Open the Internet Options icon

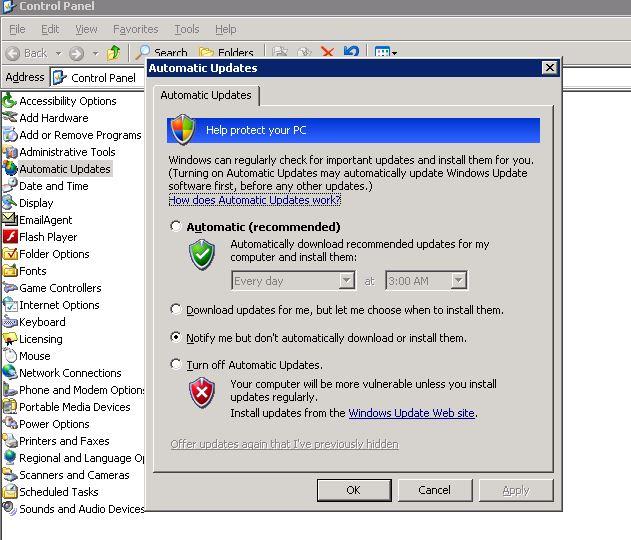[x=9, y=305]
